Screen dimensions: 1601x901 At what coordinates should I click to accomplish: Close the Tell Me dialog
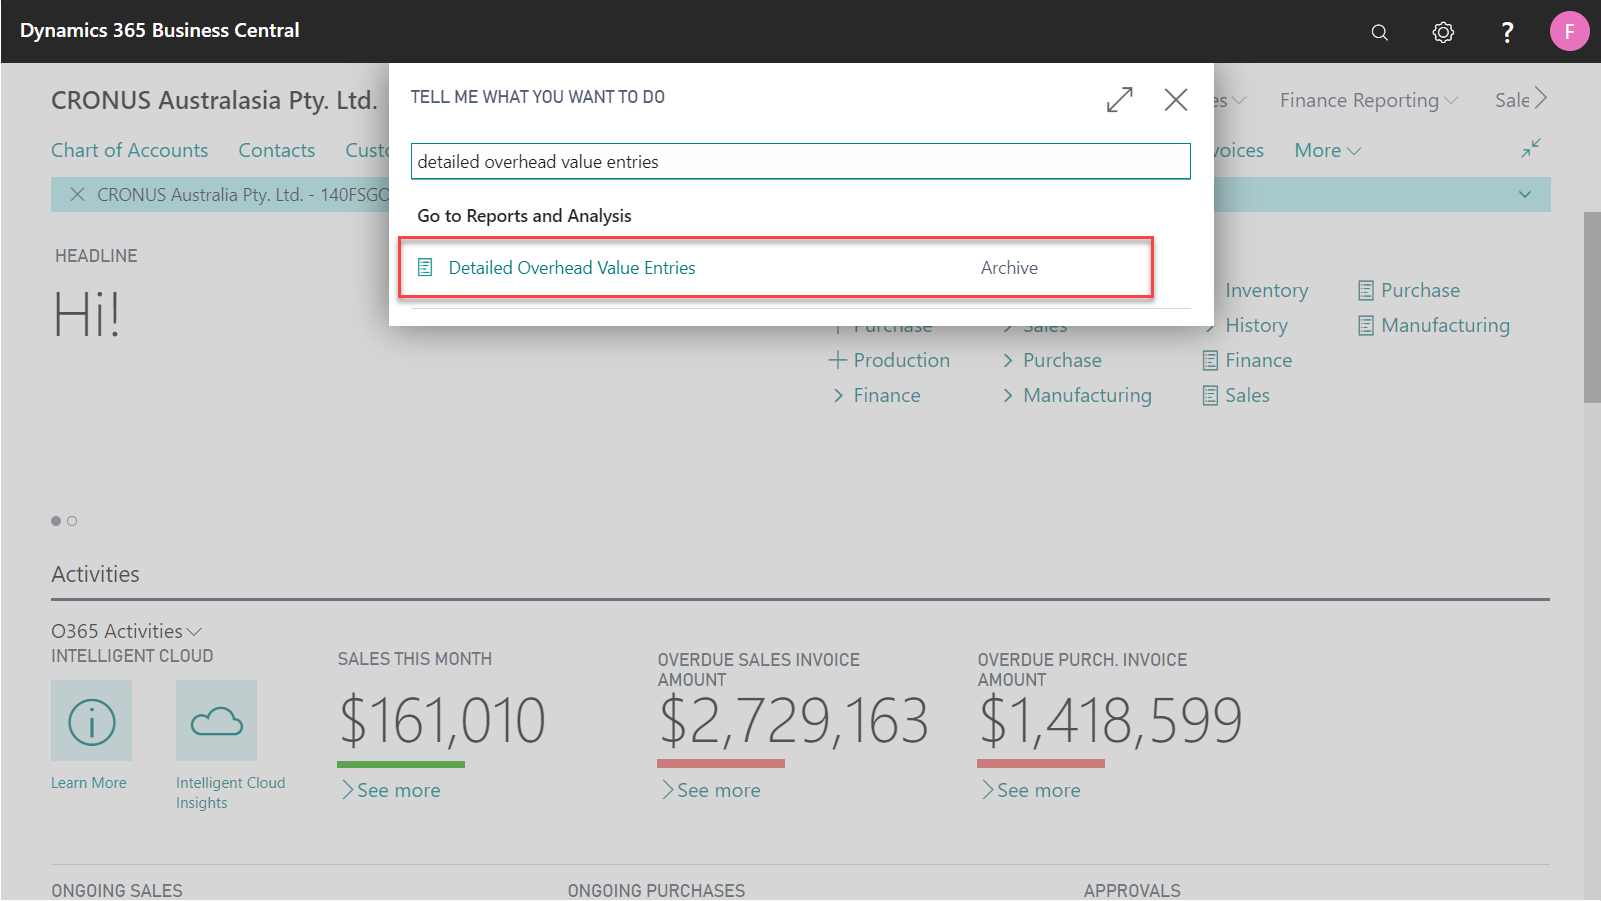coord(1176,99)
